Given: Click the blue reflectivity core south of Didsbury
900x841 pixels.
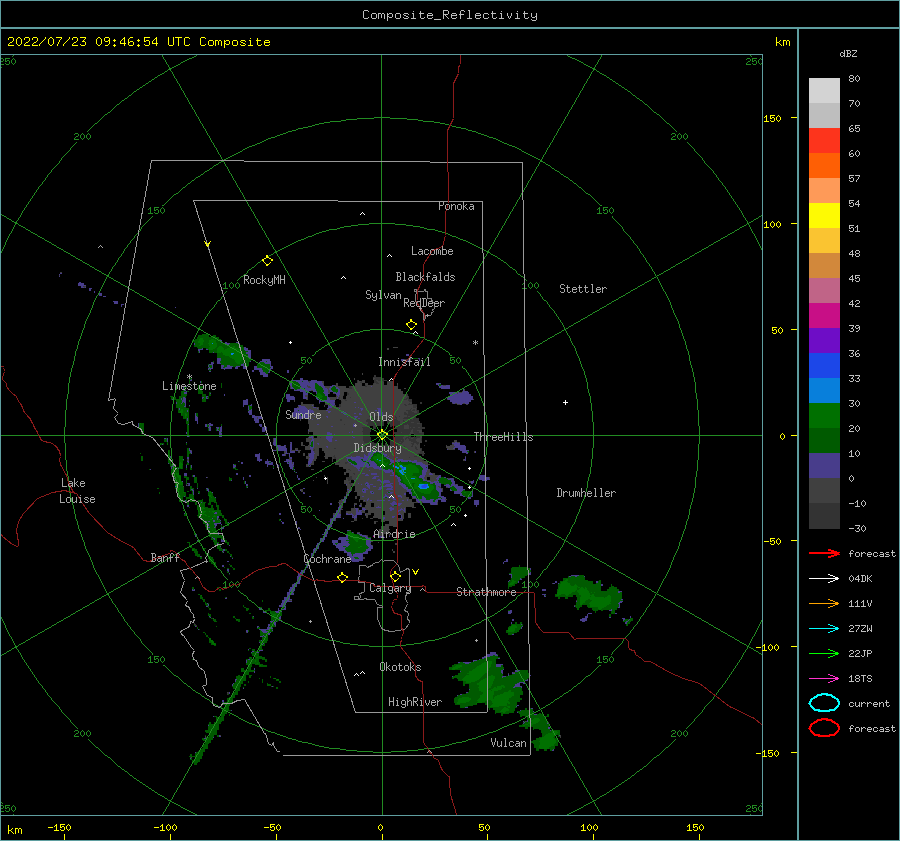Looking at the screenshot, I should click(x=424, y=486).
